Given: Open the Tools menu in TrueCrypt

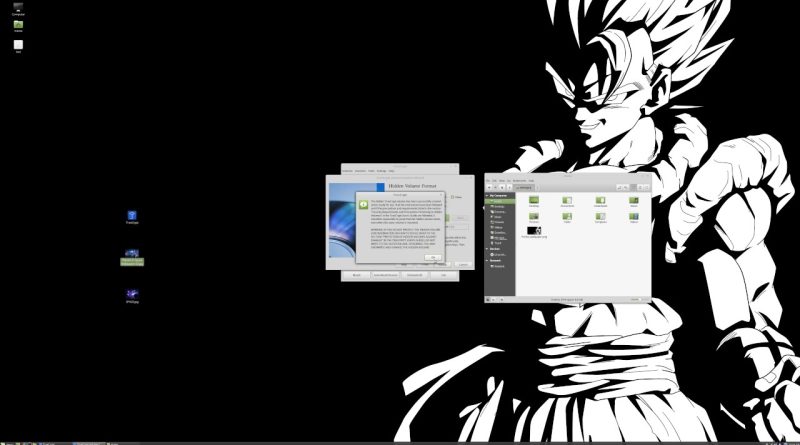Looking at the screenshot, I should (x=371, y=171).
